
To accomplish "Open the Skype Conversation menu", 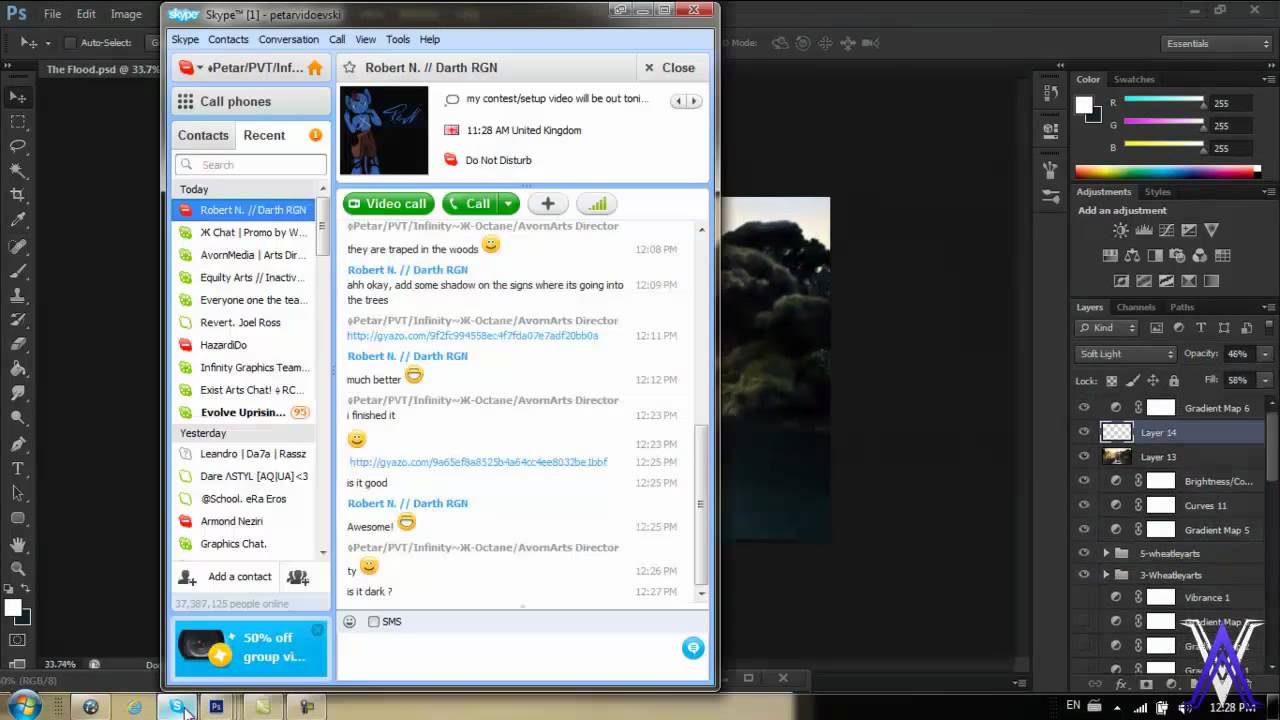I will [288, 40].
